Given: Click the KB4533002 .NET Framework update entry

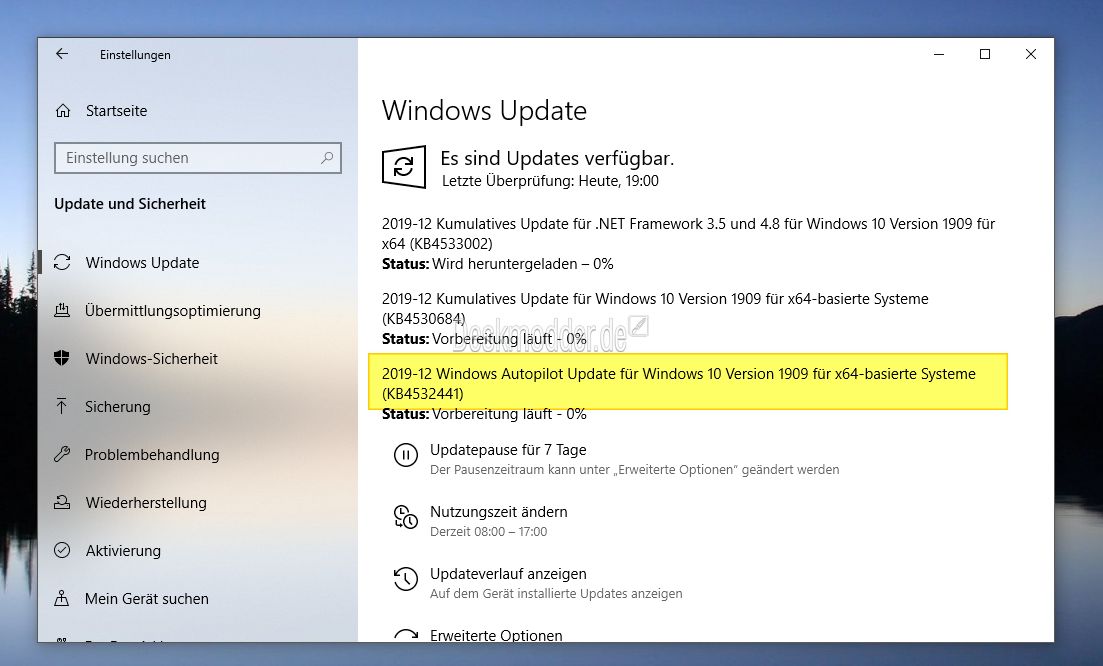Looking at the screenshot, I should coord(688,233).
